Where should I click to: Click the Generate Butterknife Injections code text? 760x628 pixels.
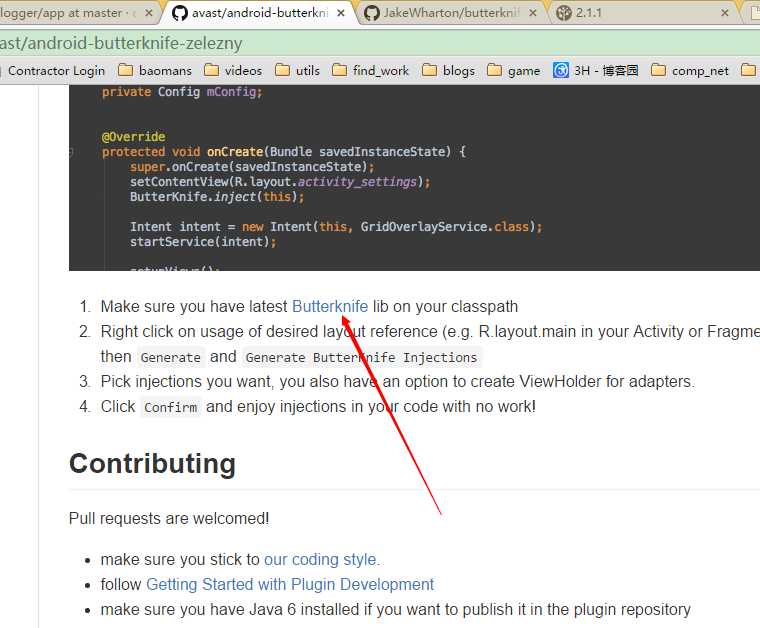click(361, 358)
